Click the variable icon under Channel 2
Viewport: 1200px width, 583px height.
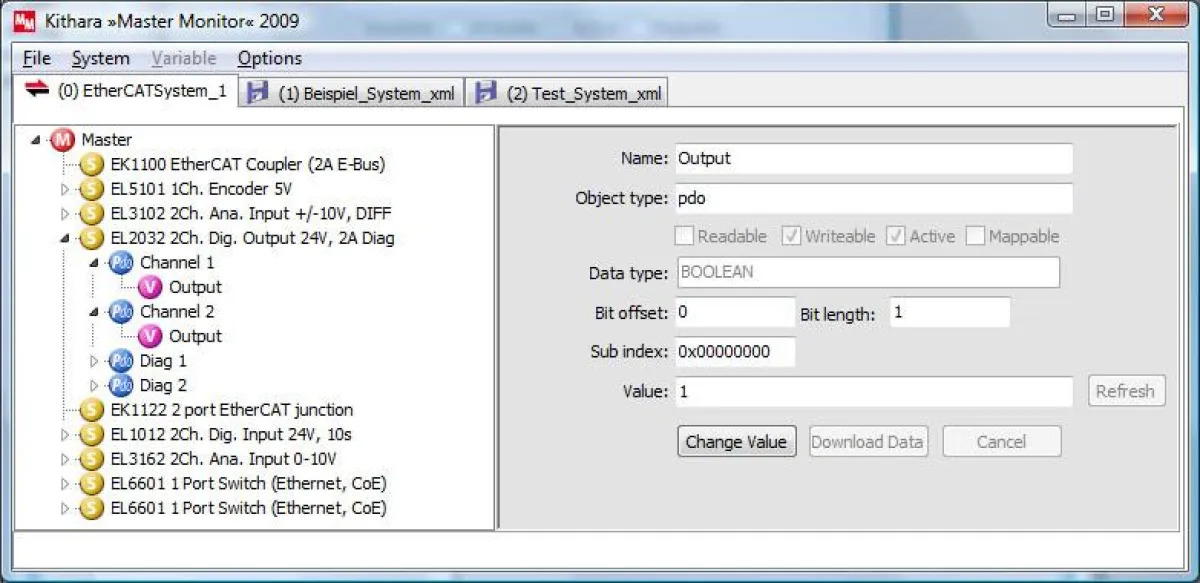tap(150, 336)
